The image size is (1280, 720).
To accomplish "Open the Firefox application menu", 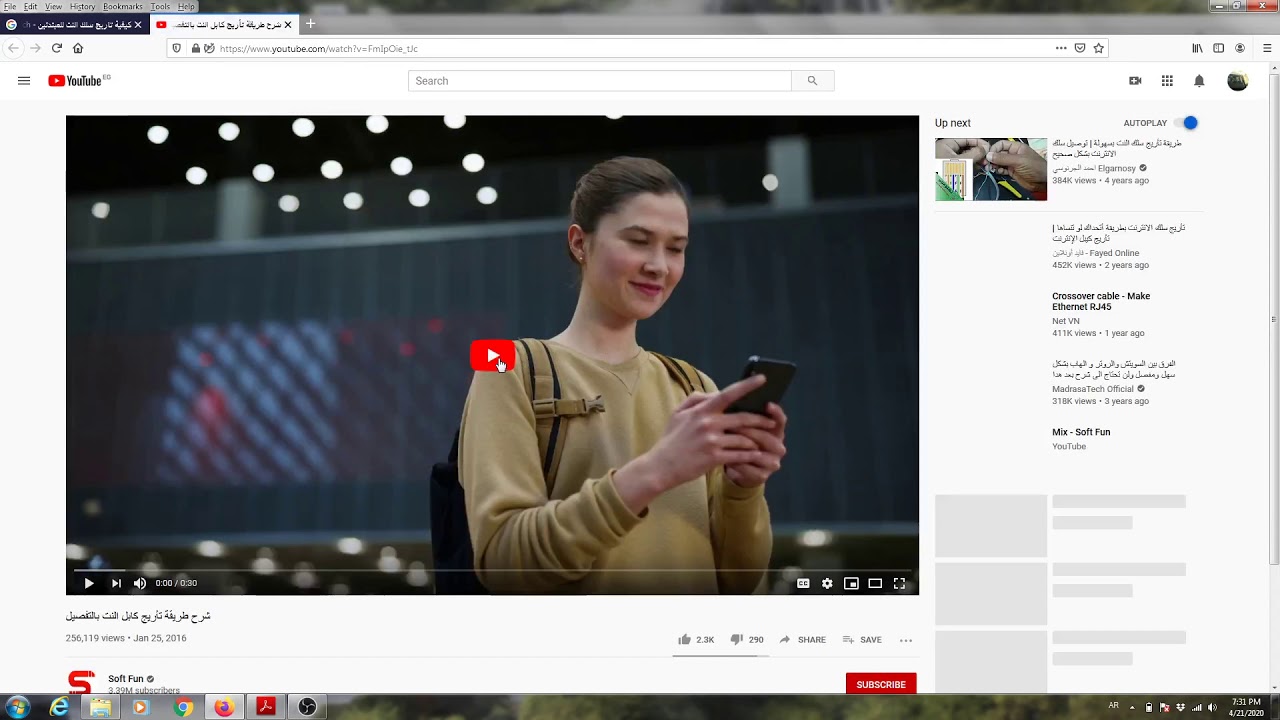I will [x=1267, y=48].
